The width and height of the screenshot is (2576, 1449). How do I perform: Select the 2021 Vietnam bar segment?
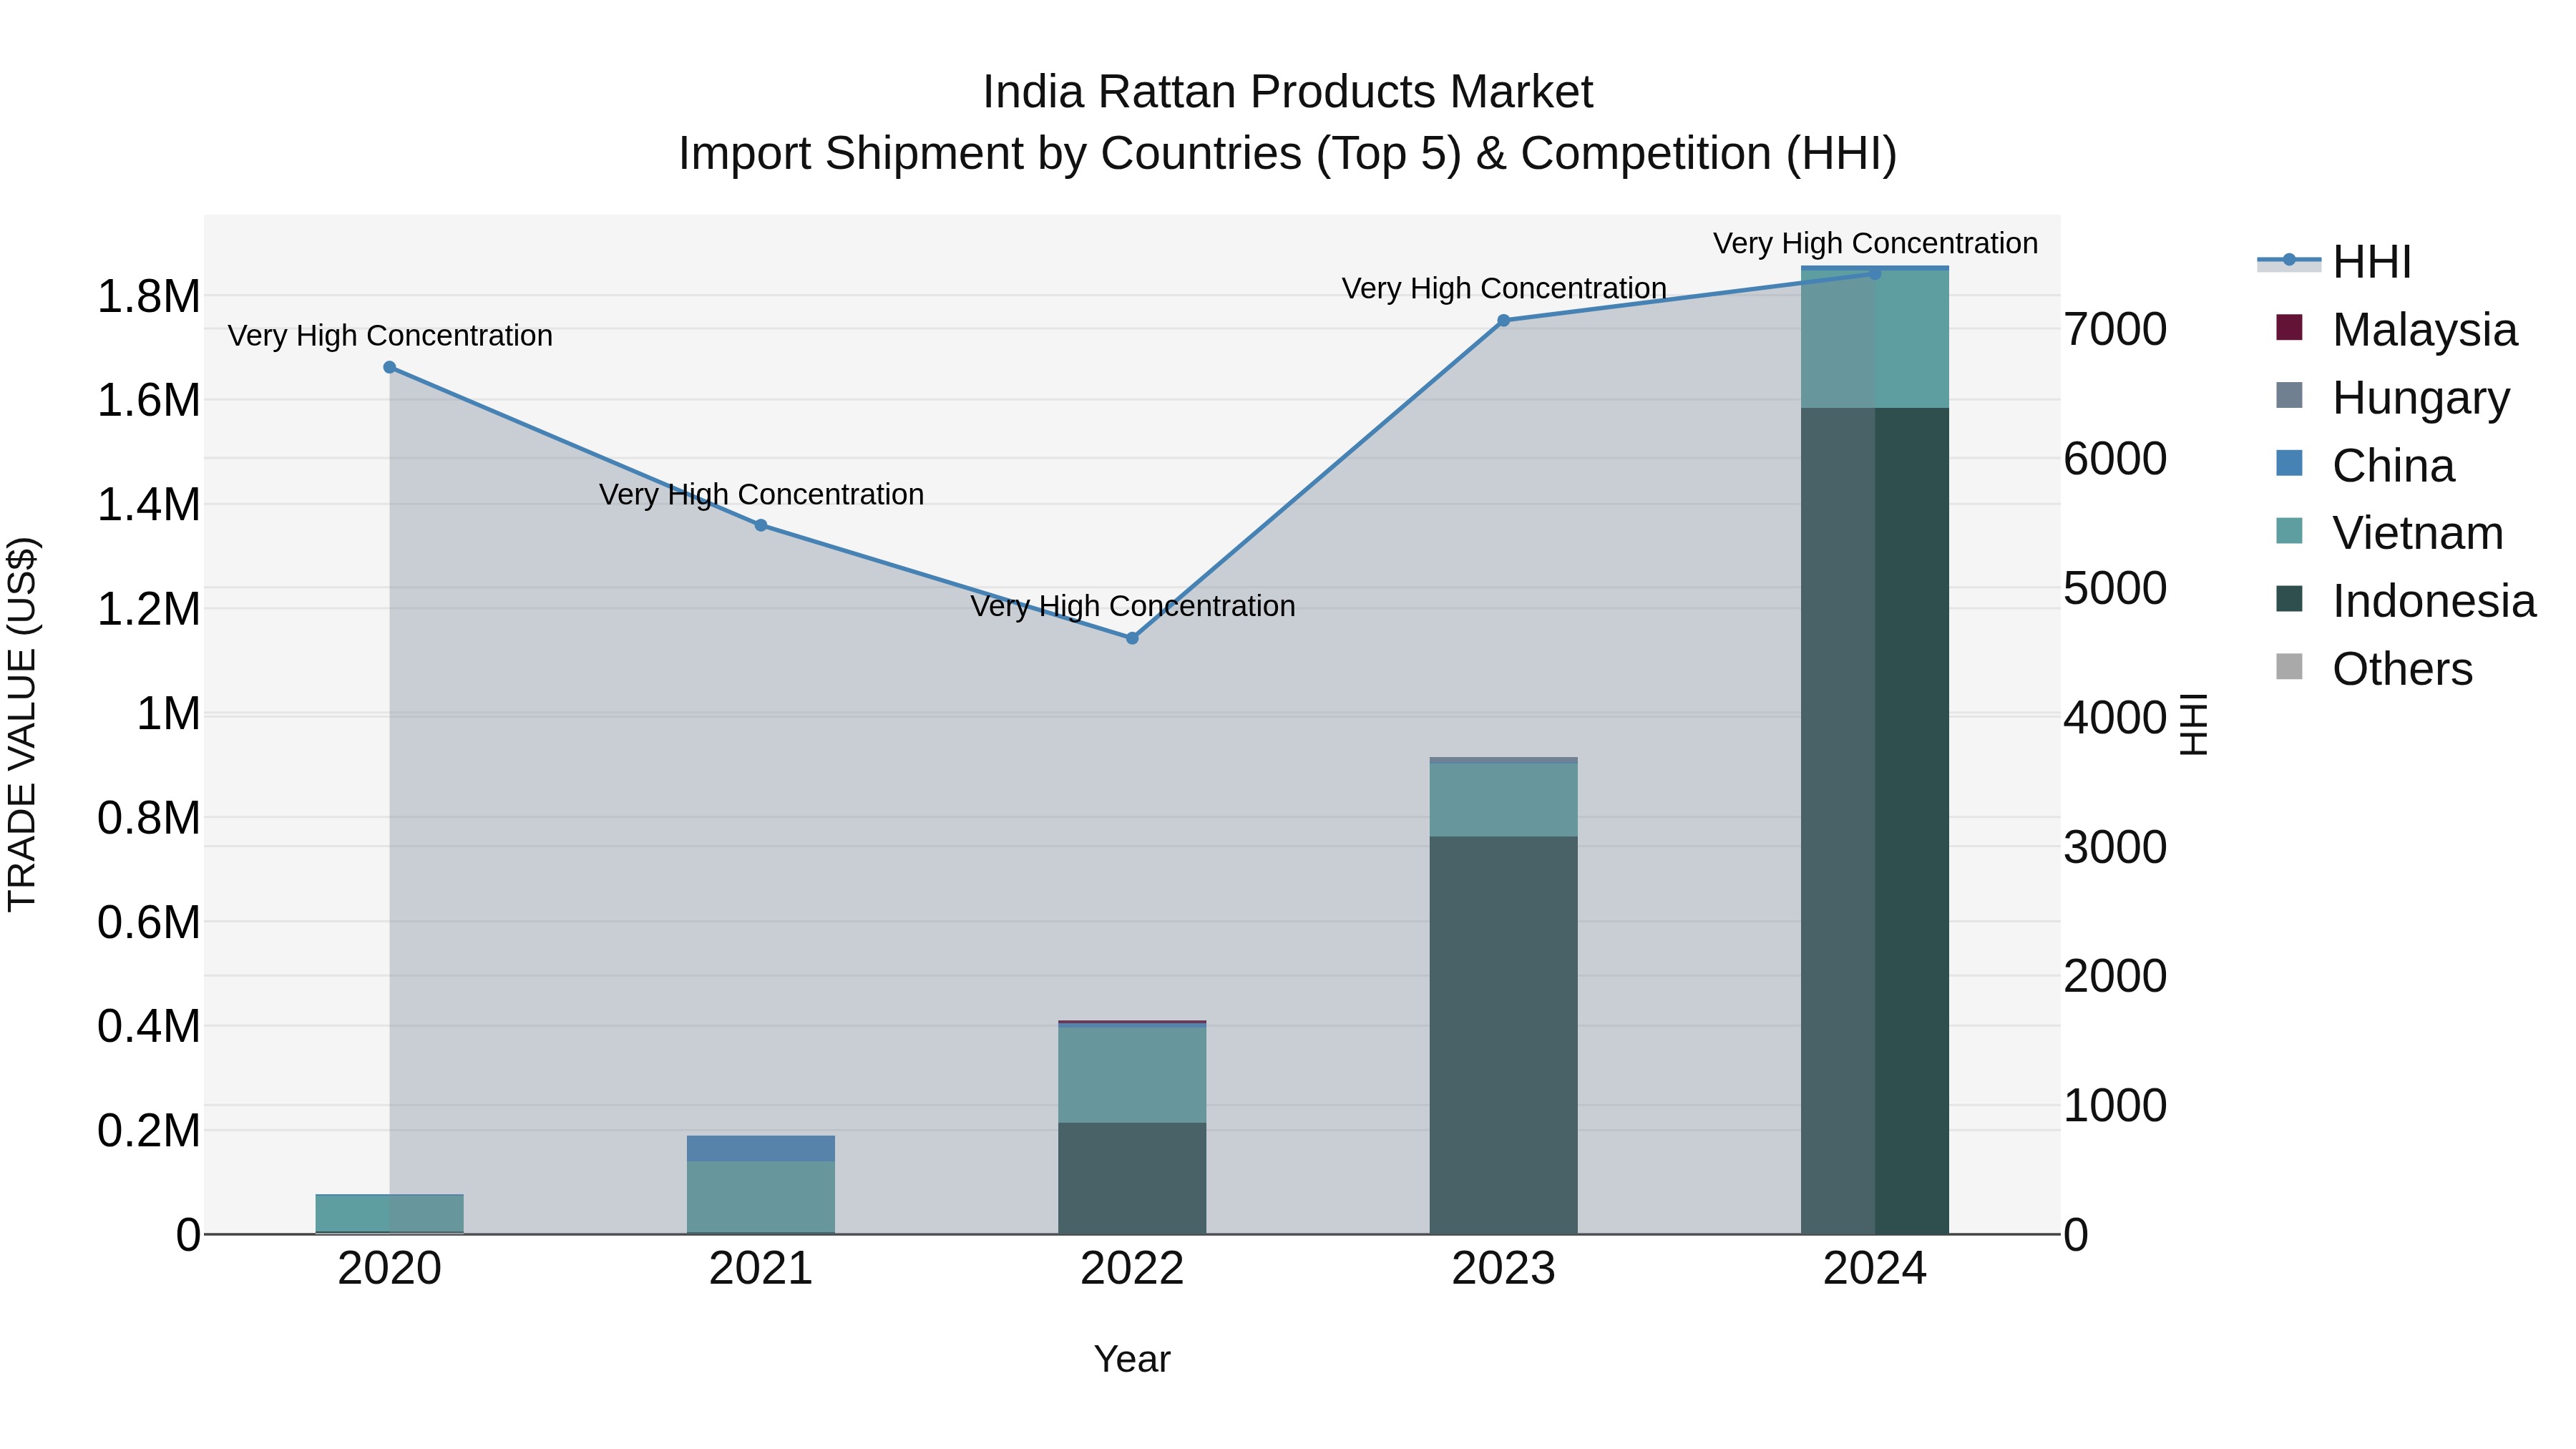click(761, 1197)
